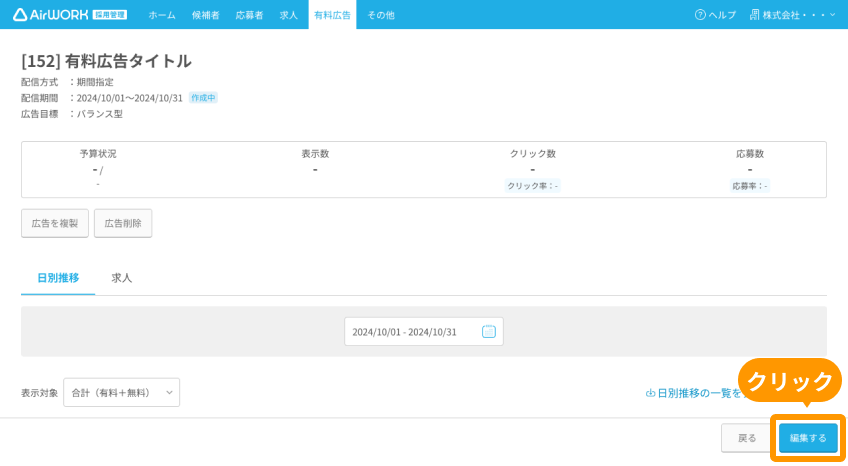The width and height of the screenshot is (848, 466).
Task: Click the 戻る button
Action: [747, 438]
